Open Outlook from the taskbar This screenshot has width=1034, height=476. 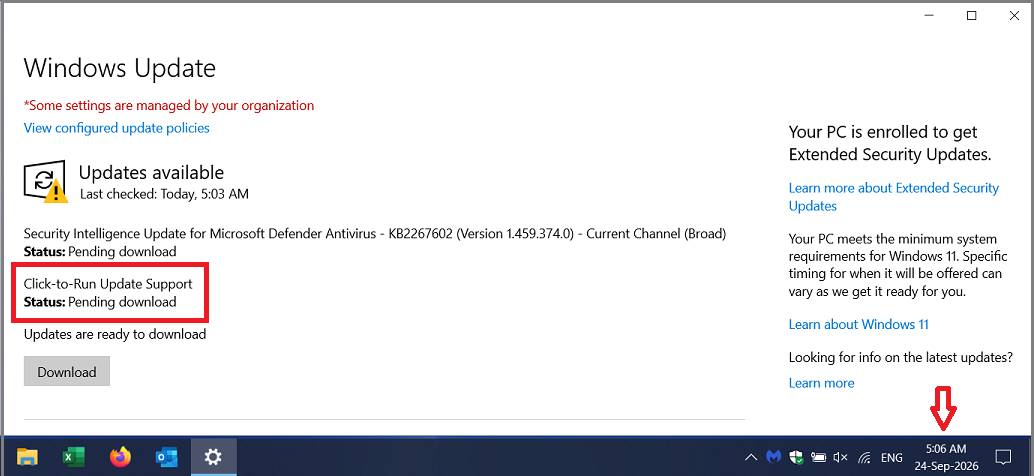pos(166,456)
